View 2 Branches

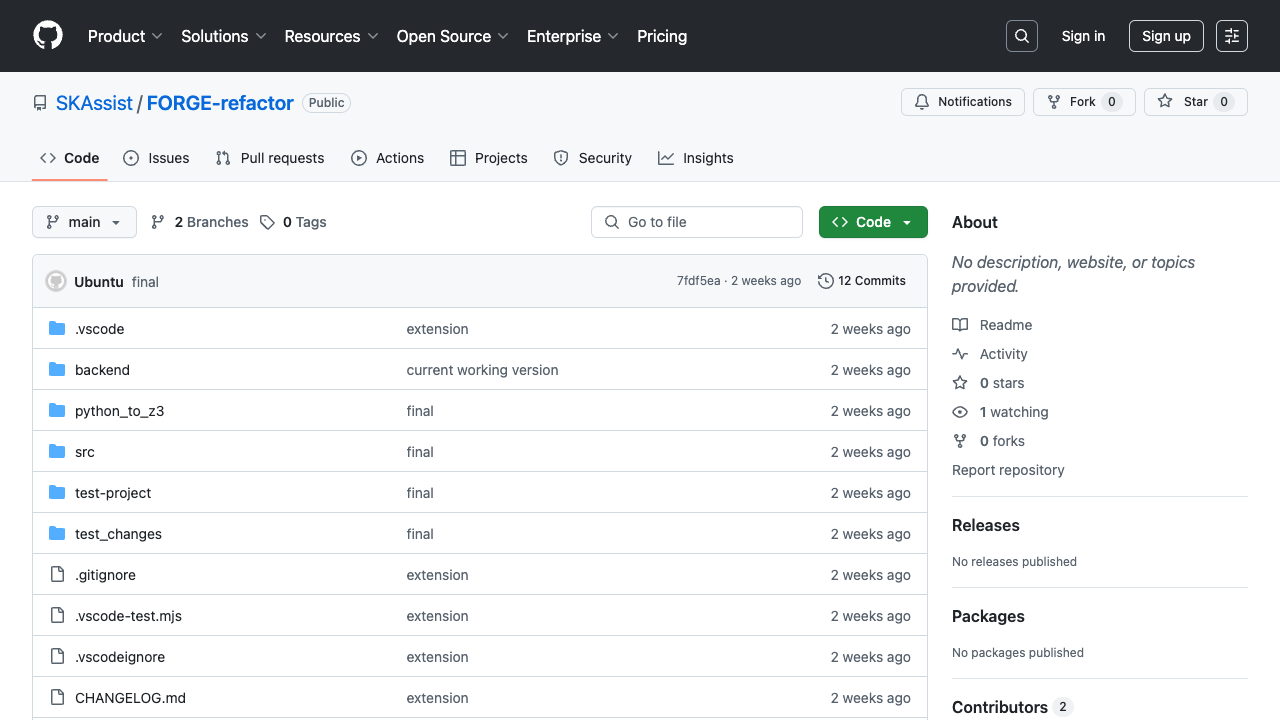tap(200, 222)
